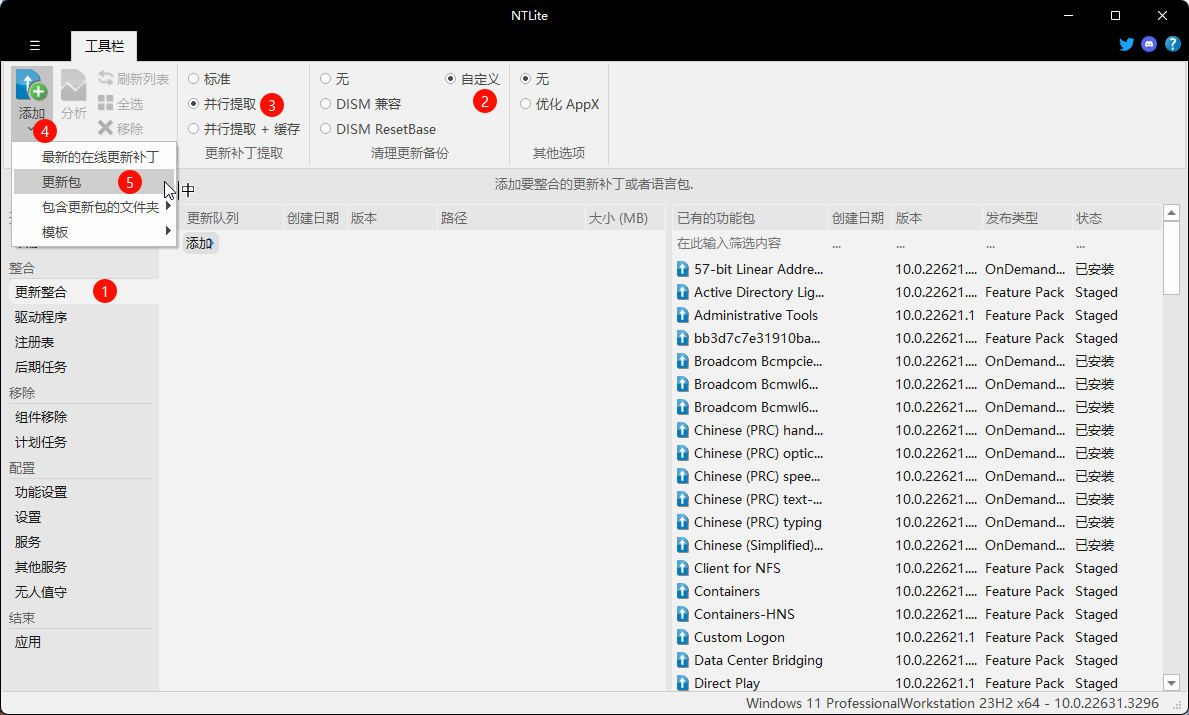Click the 全选 select-all icon
Image resolution: width=1189 pixels, height=715 pixels.
point(105,103)
